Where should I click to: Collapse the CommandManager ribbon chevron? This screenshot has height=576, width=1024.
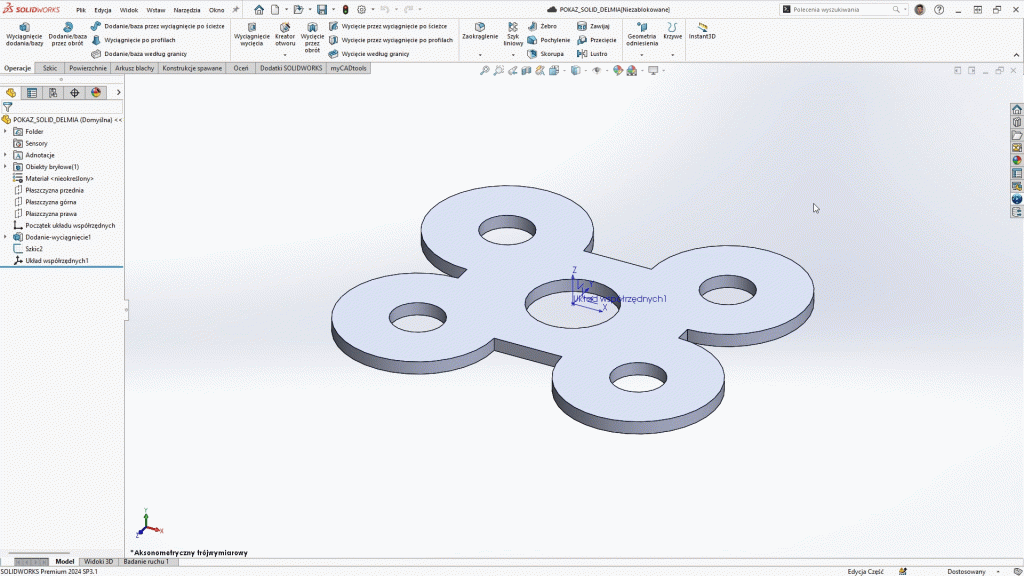pos(1016,55)
